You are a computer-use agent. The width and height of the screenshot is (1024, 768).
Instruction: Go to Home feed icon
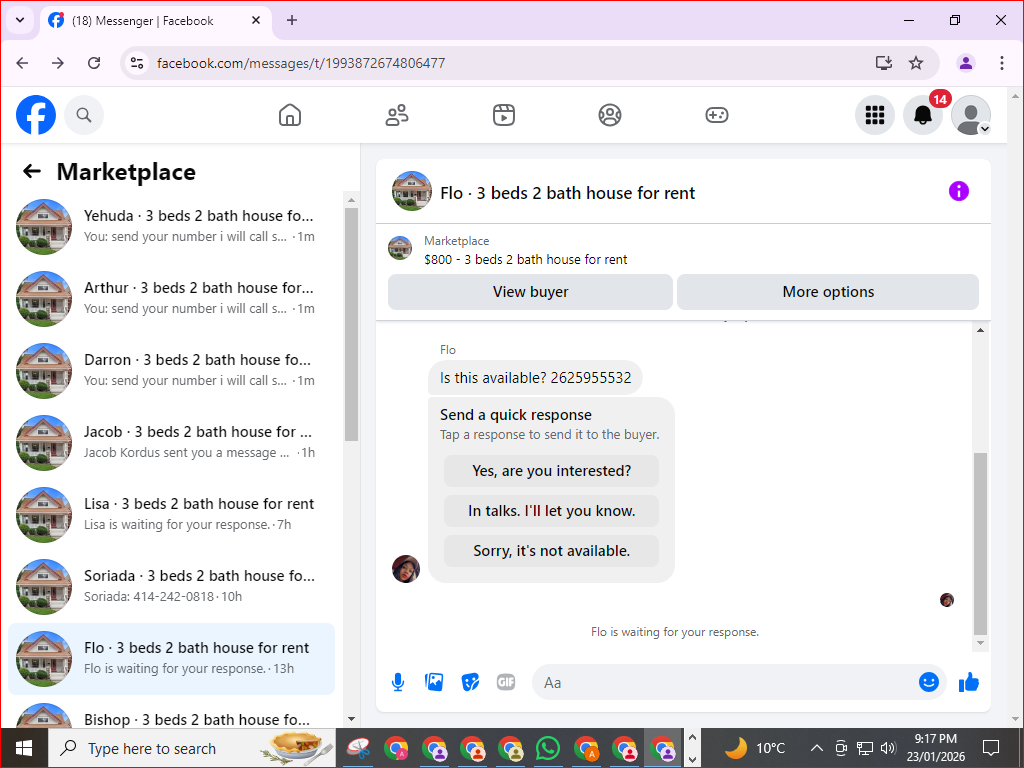click(x=290, y=115)
